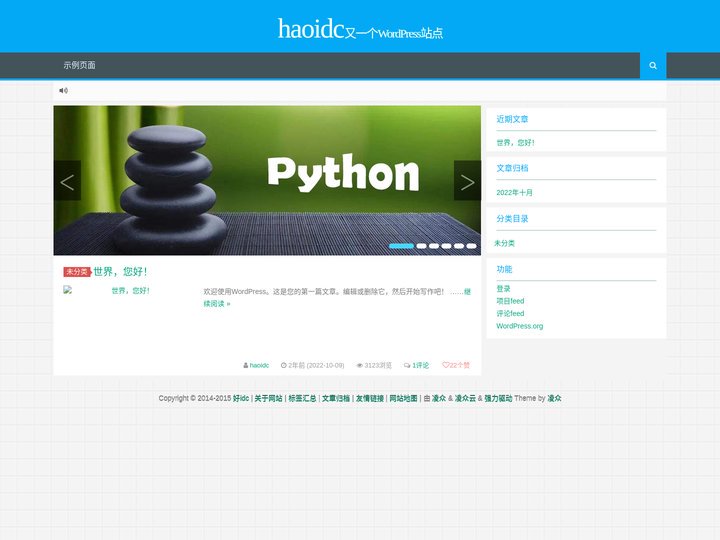This screenshot has height=540, width=720.
Task: Click the broken thumbnail image icon
Action: (x=68, y=290)
